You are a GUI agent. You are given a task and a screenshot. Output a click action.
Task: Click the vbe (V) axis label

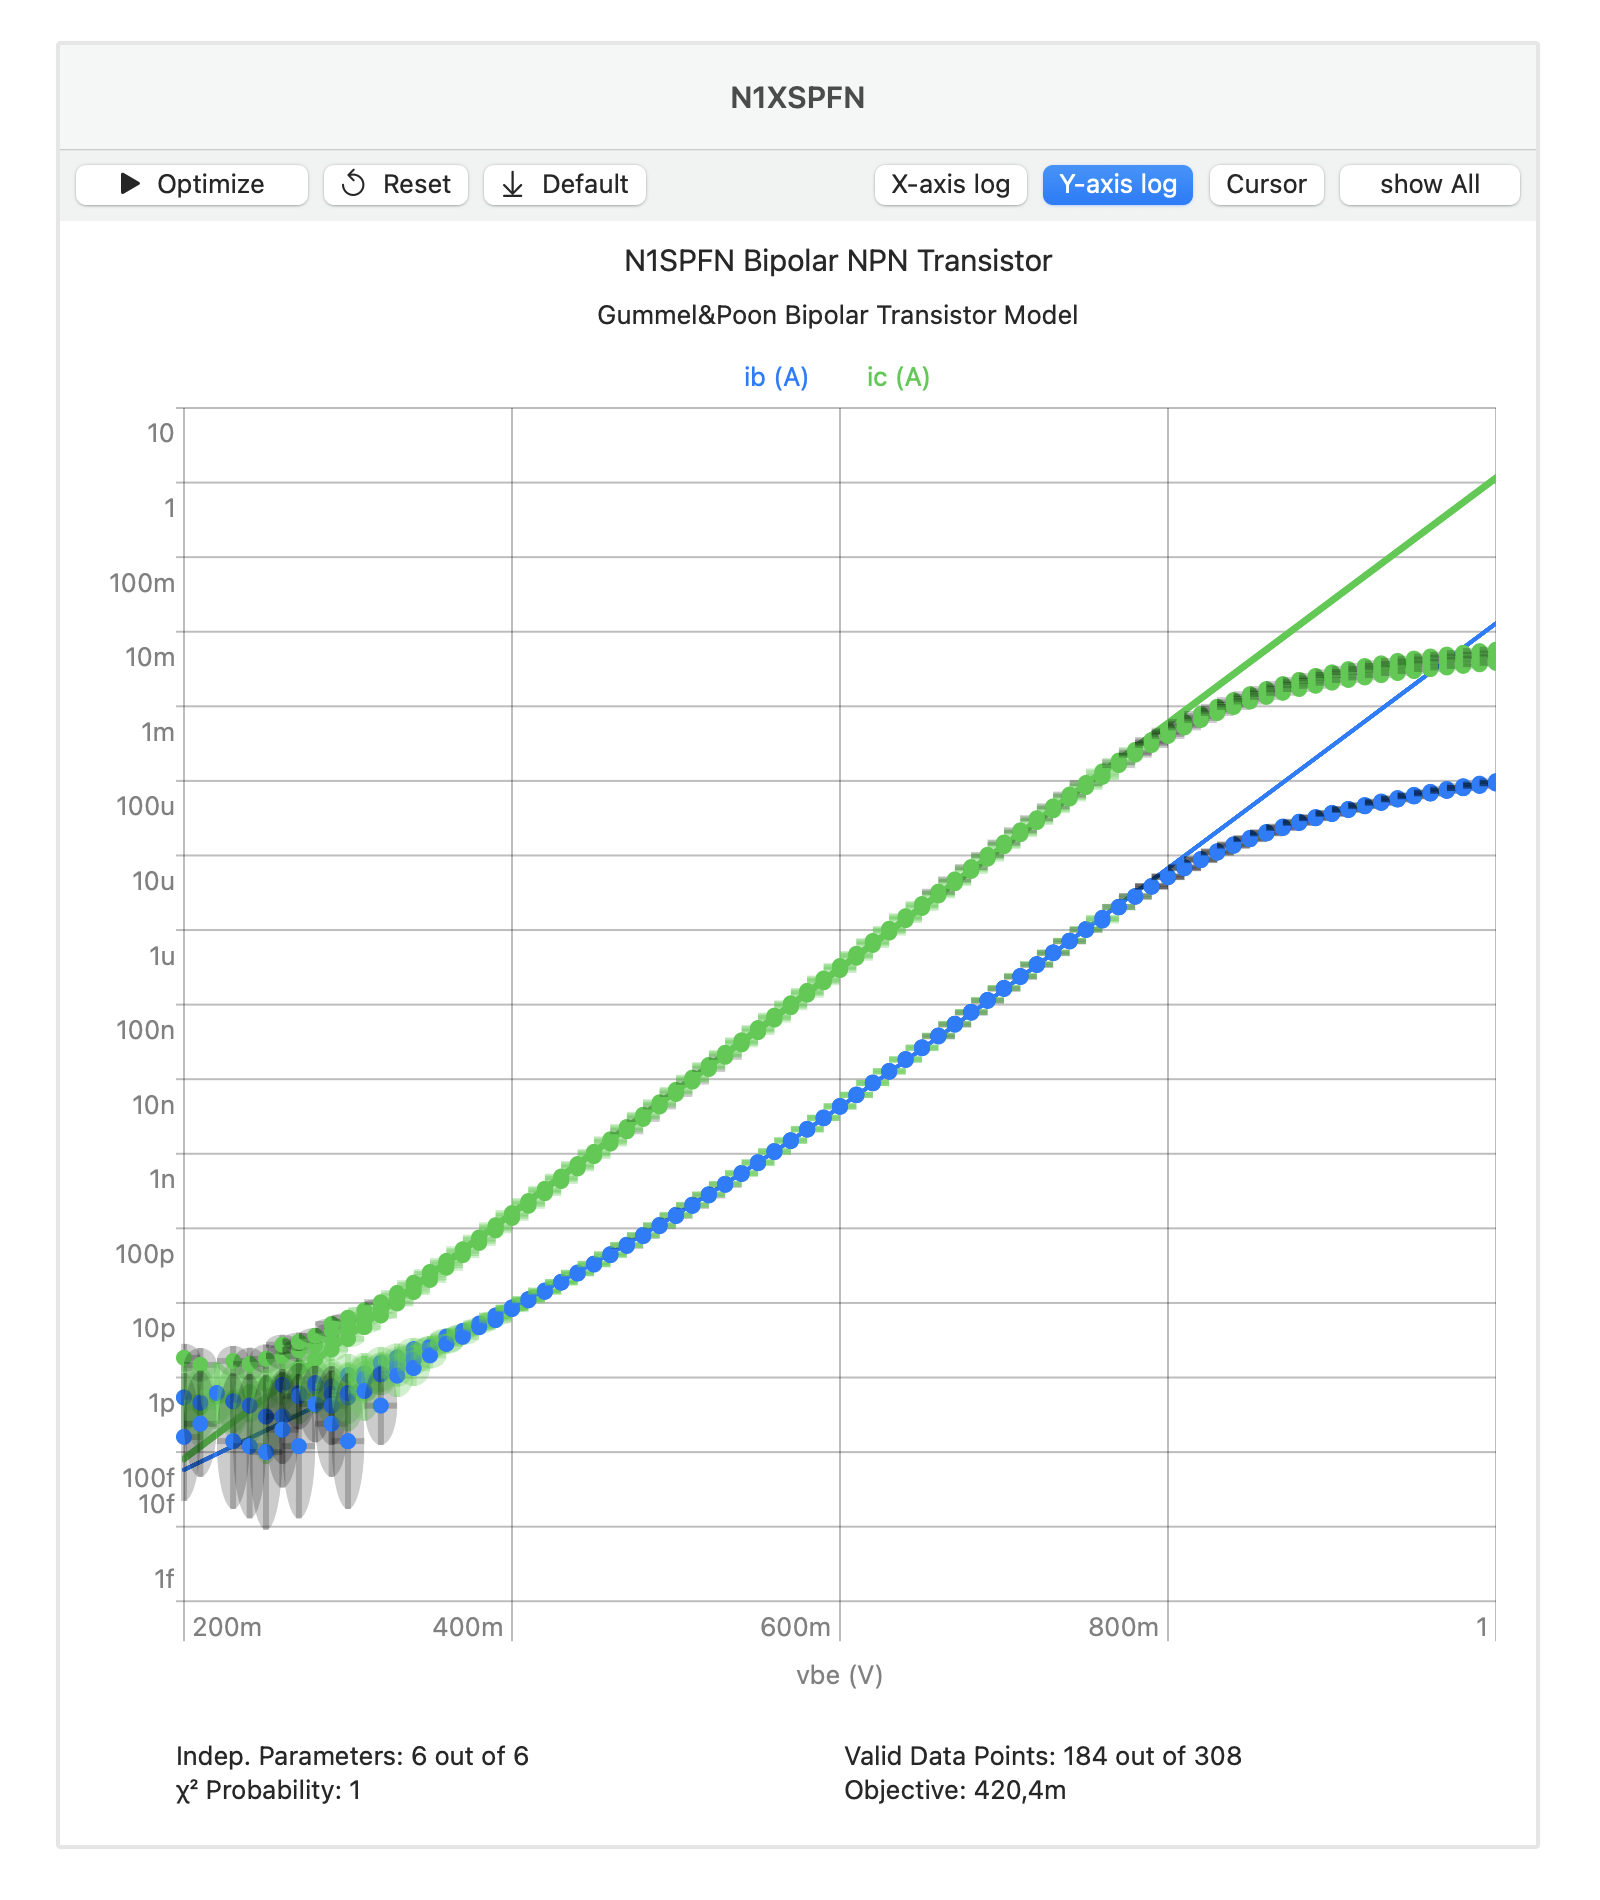coord(839,1675)
